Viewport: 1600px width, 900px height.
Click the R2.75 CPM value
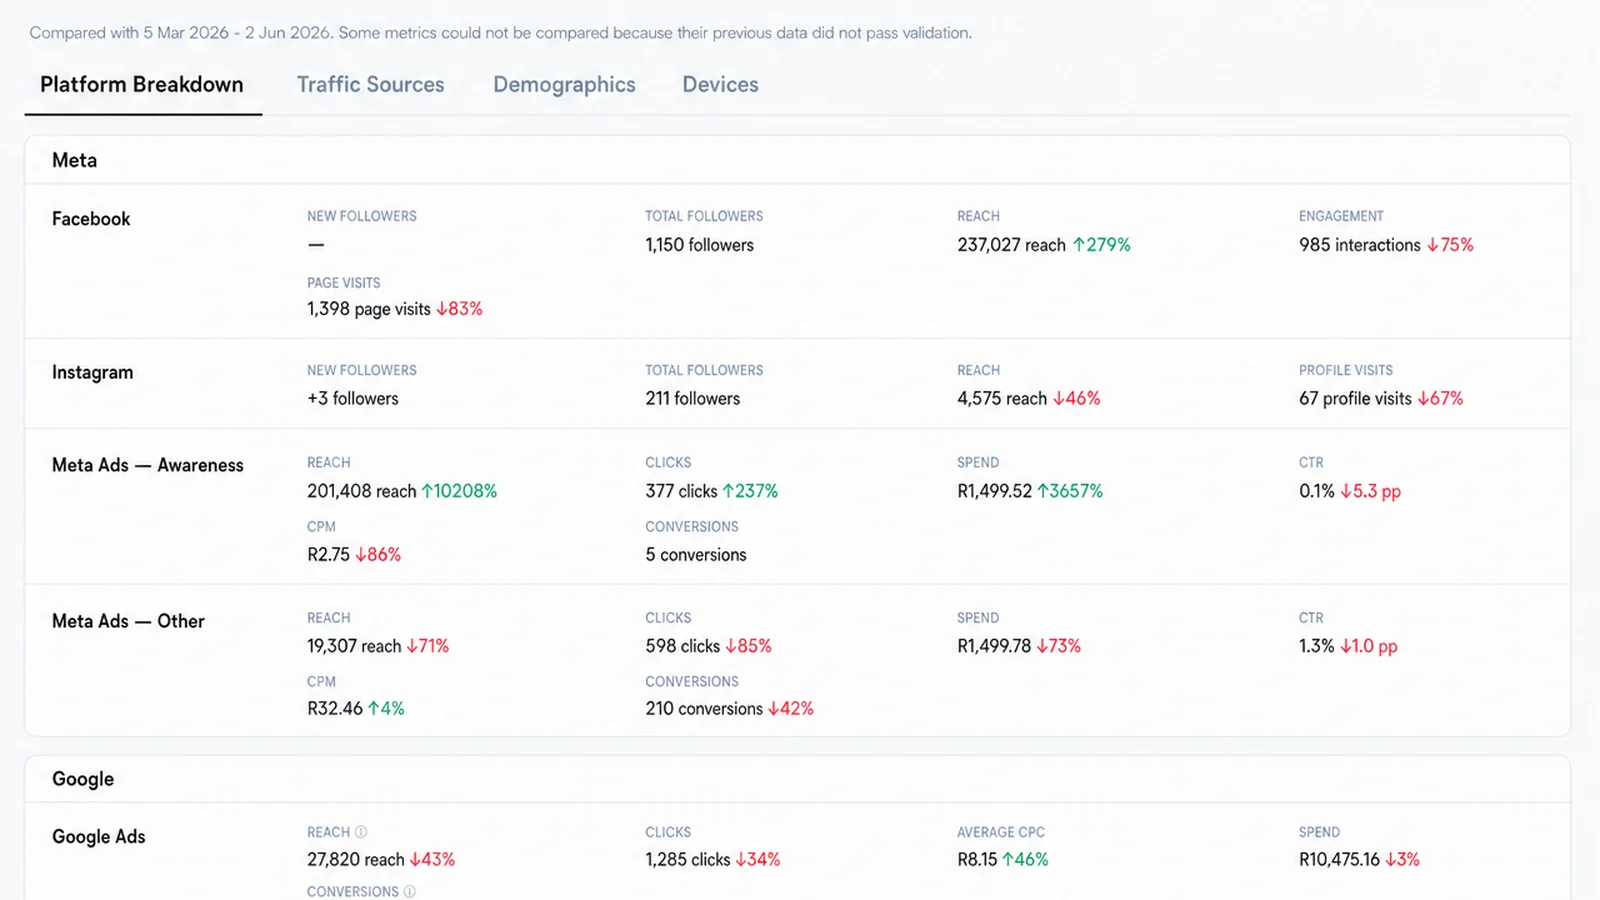(x=329, y=555)
